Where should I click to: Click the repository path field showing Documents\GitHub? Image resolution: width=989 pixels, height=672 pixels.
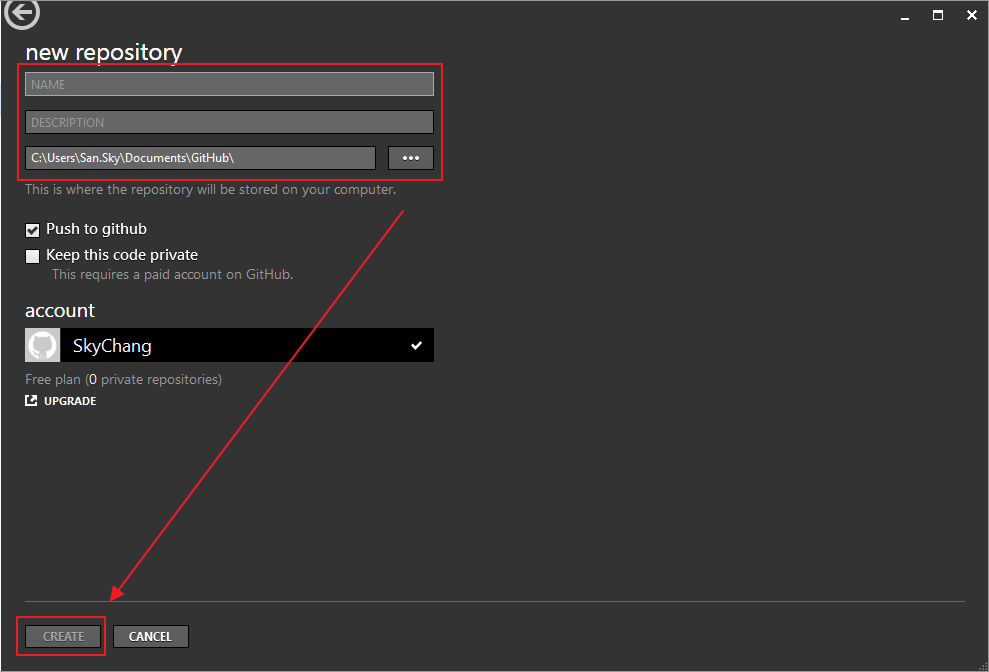pos(201,158)
